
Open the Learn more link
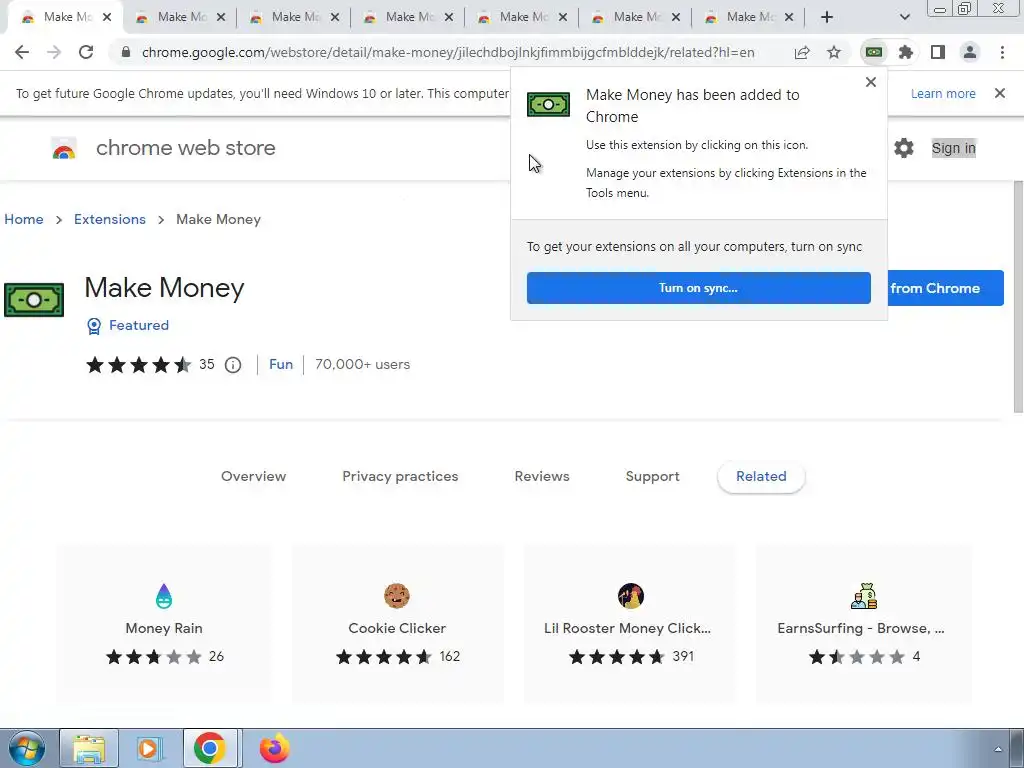tap(943, 93)
